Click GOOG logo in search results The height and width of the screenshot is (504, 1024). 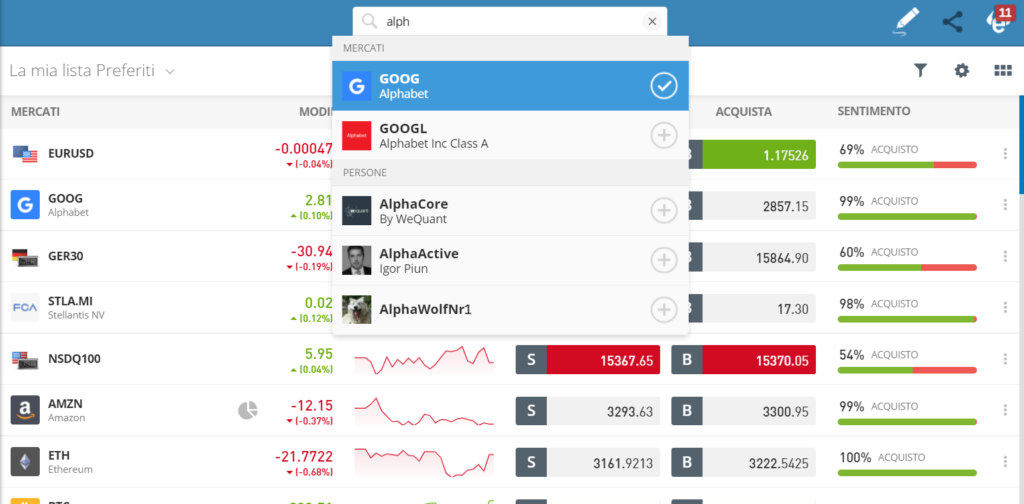pos(357,86)
